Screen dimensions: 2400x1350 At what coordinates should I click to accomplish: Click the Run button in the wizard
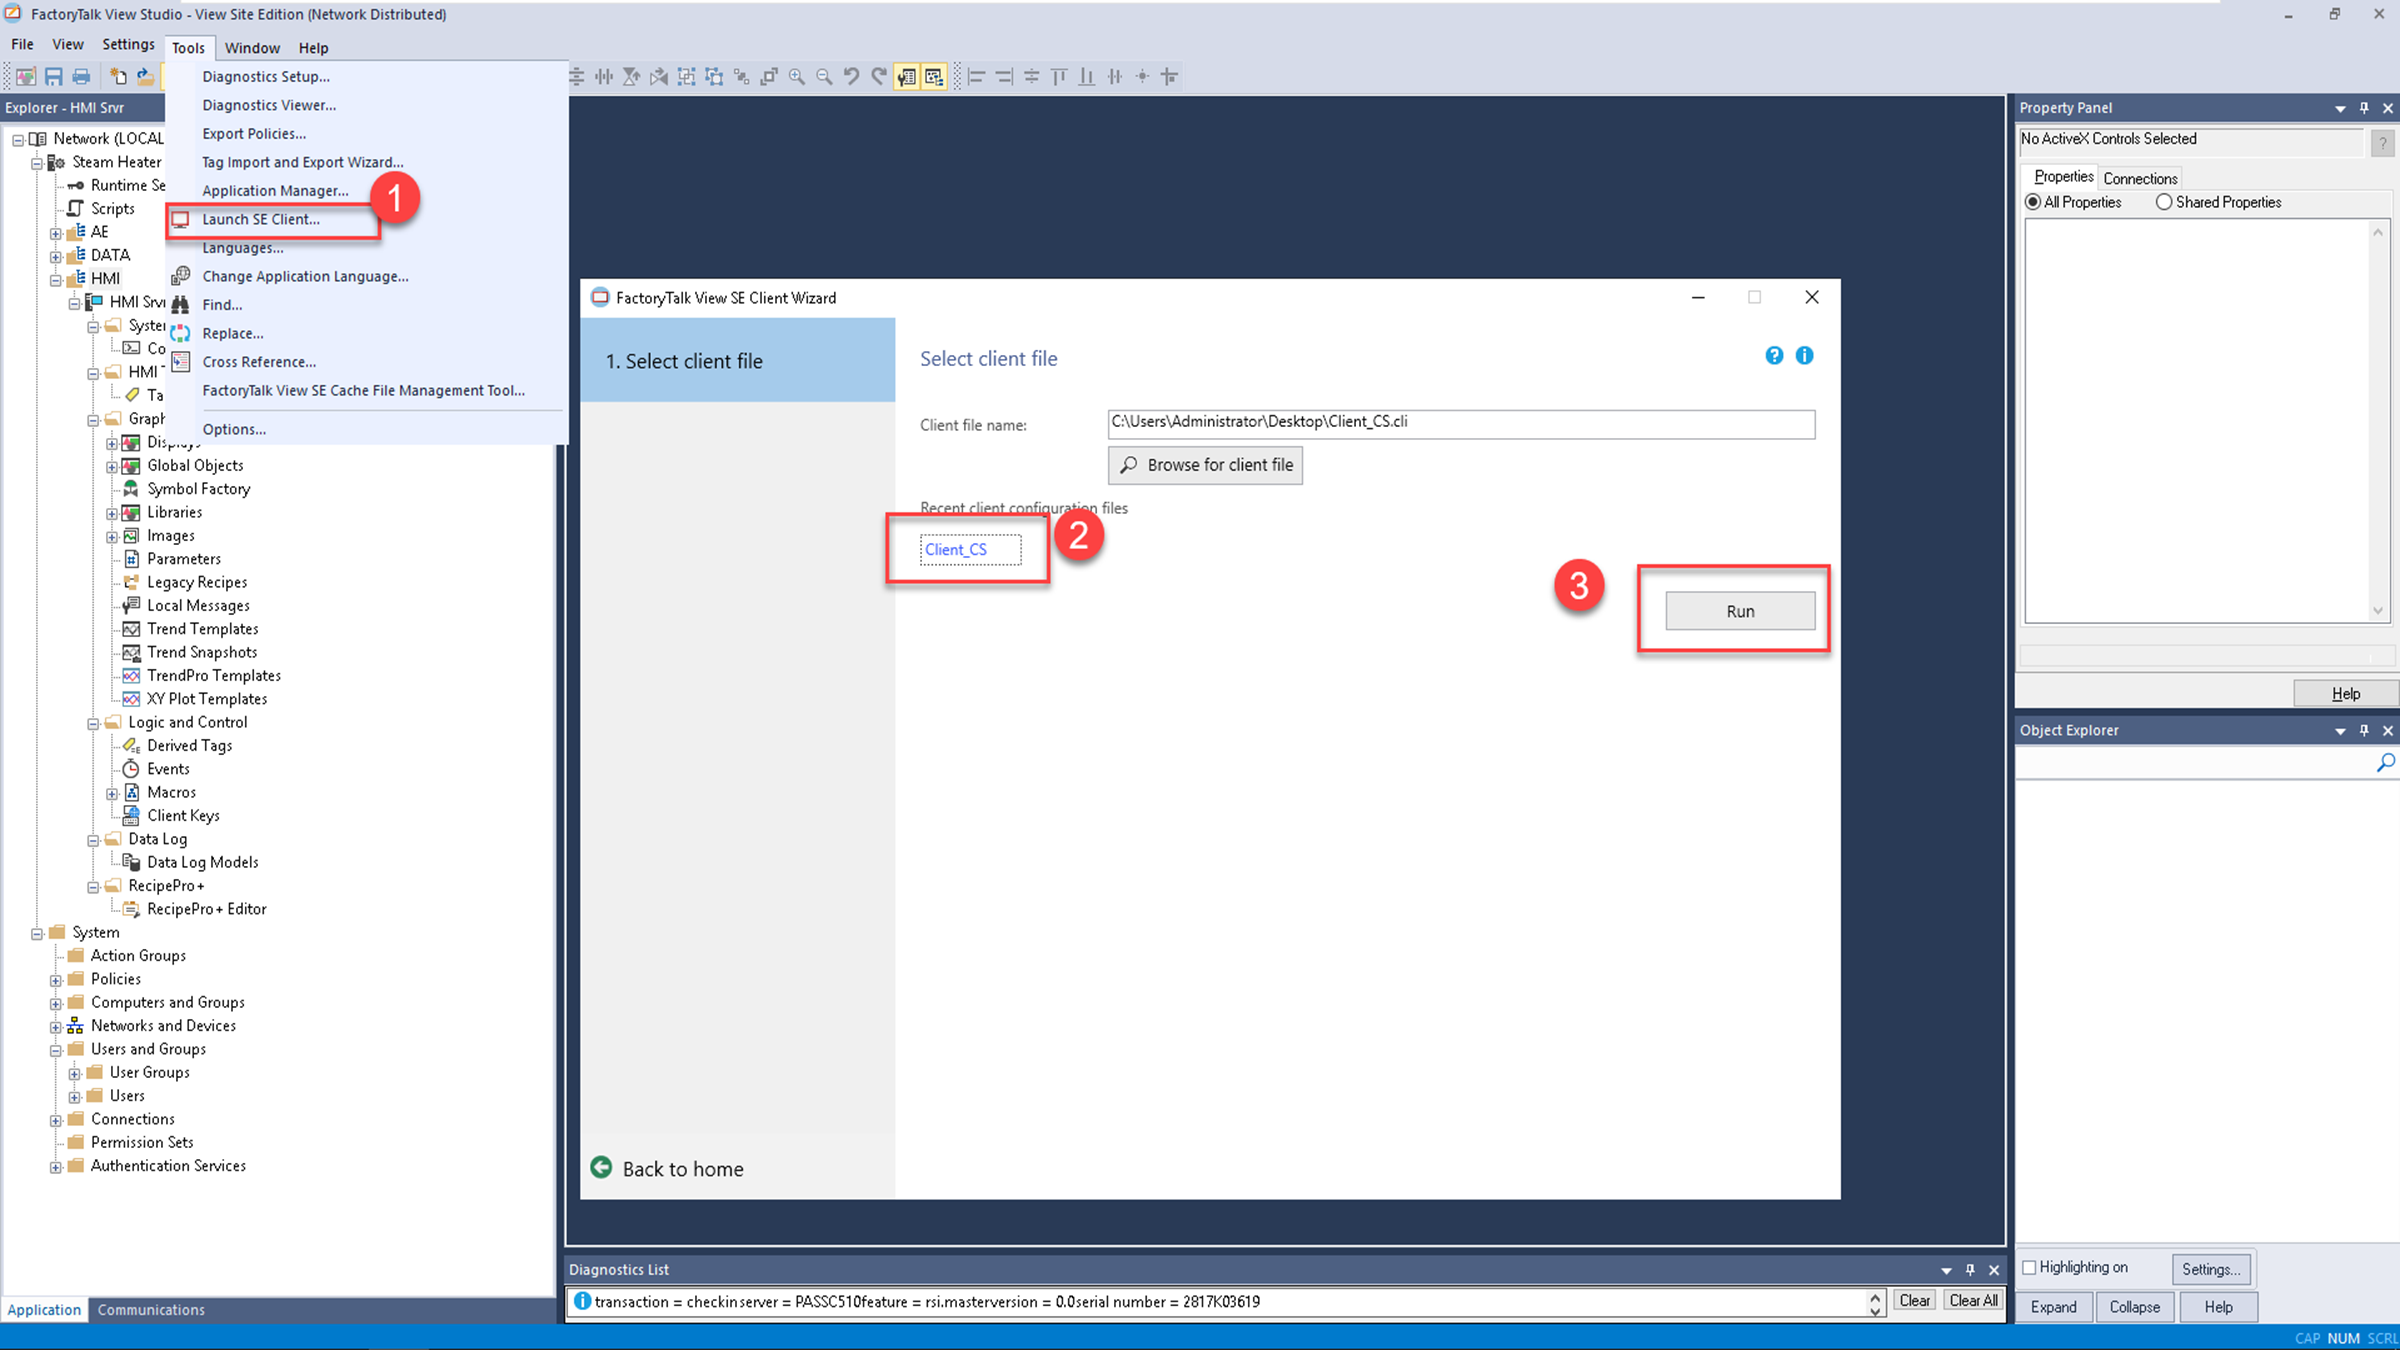point(1740,611)
